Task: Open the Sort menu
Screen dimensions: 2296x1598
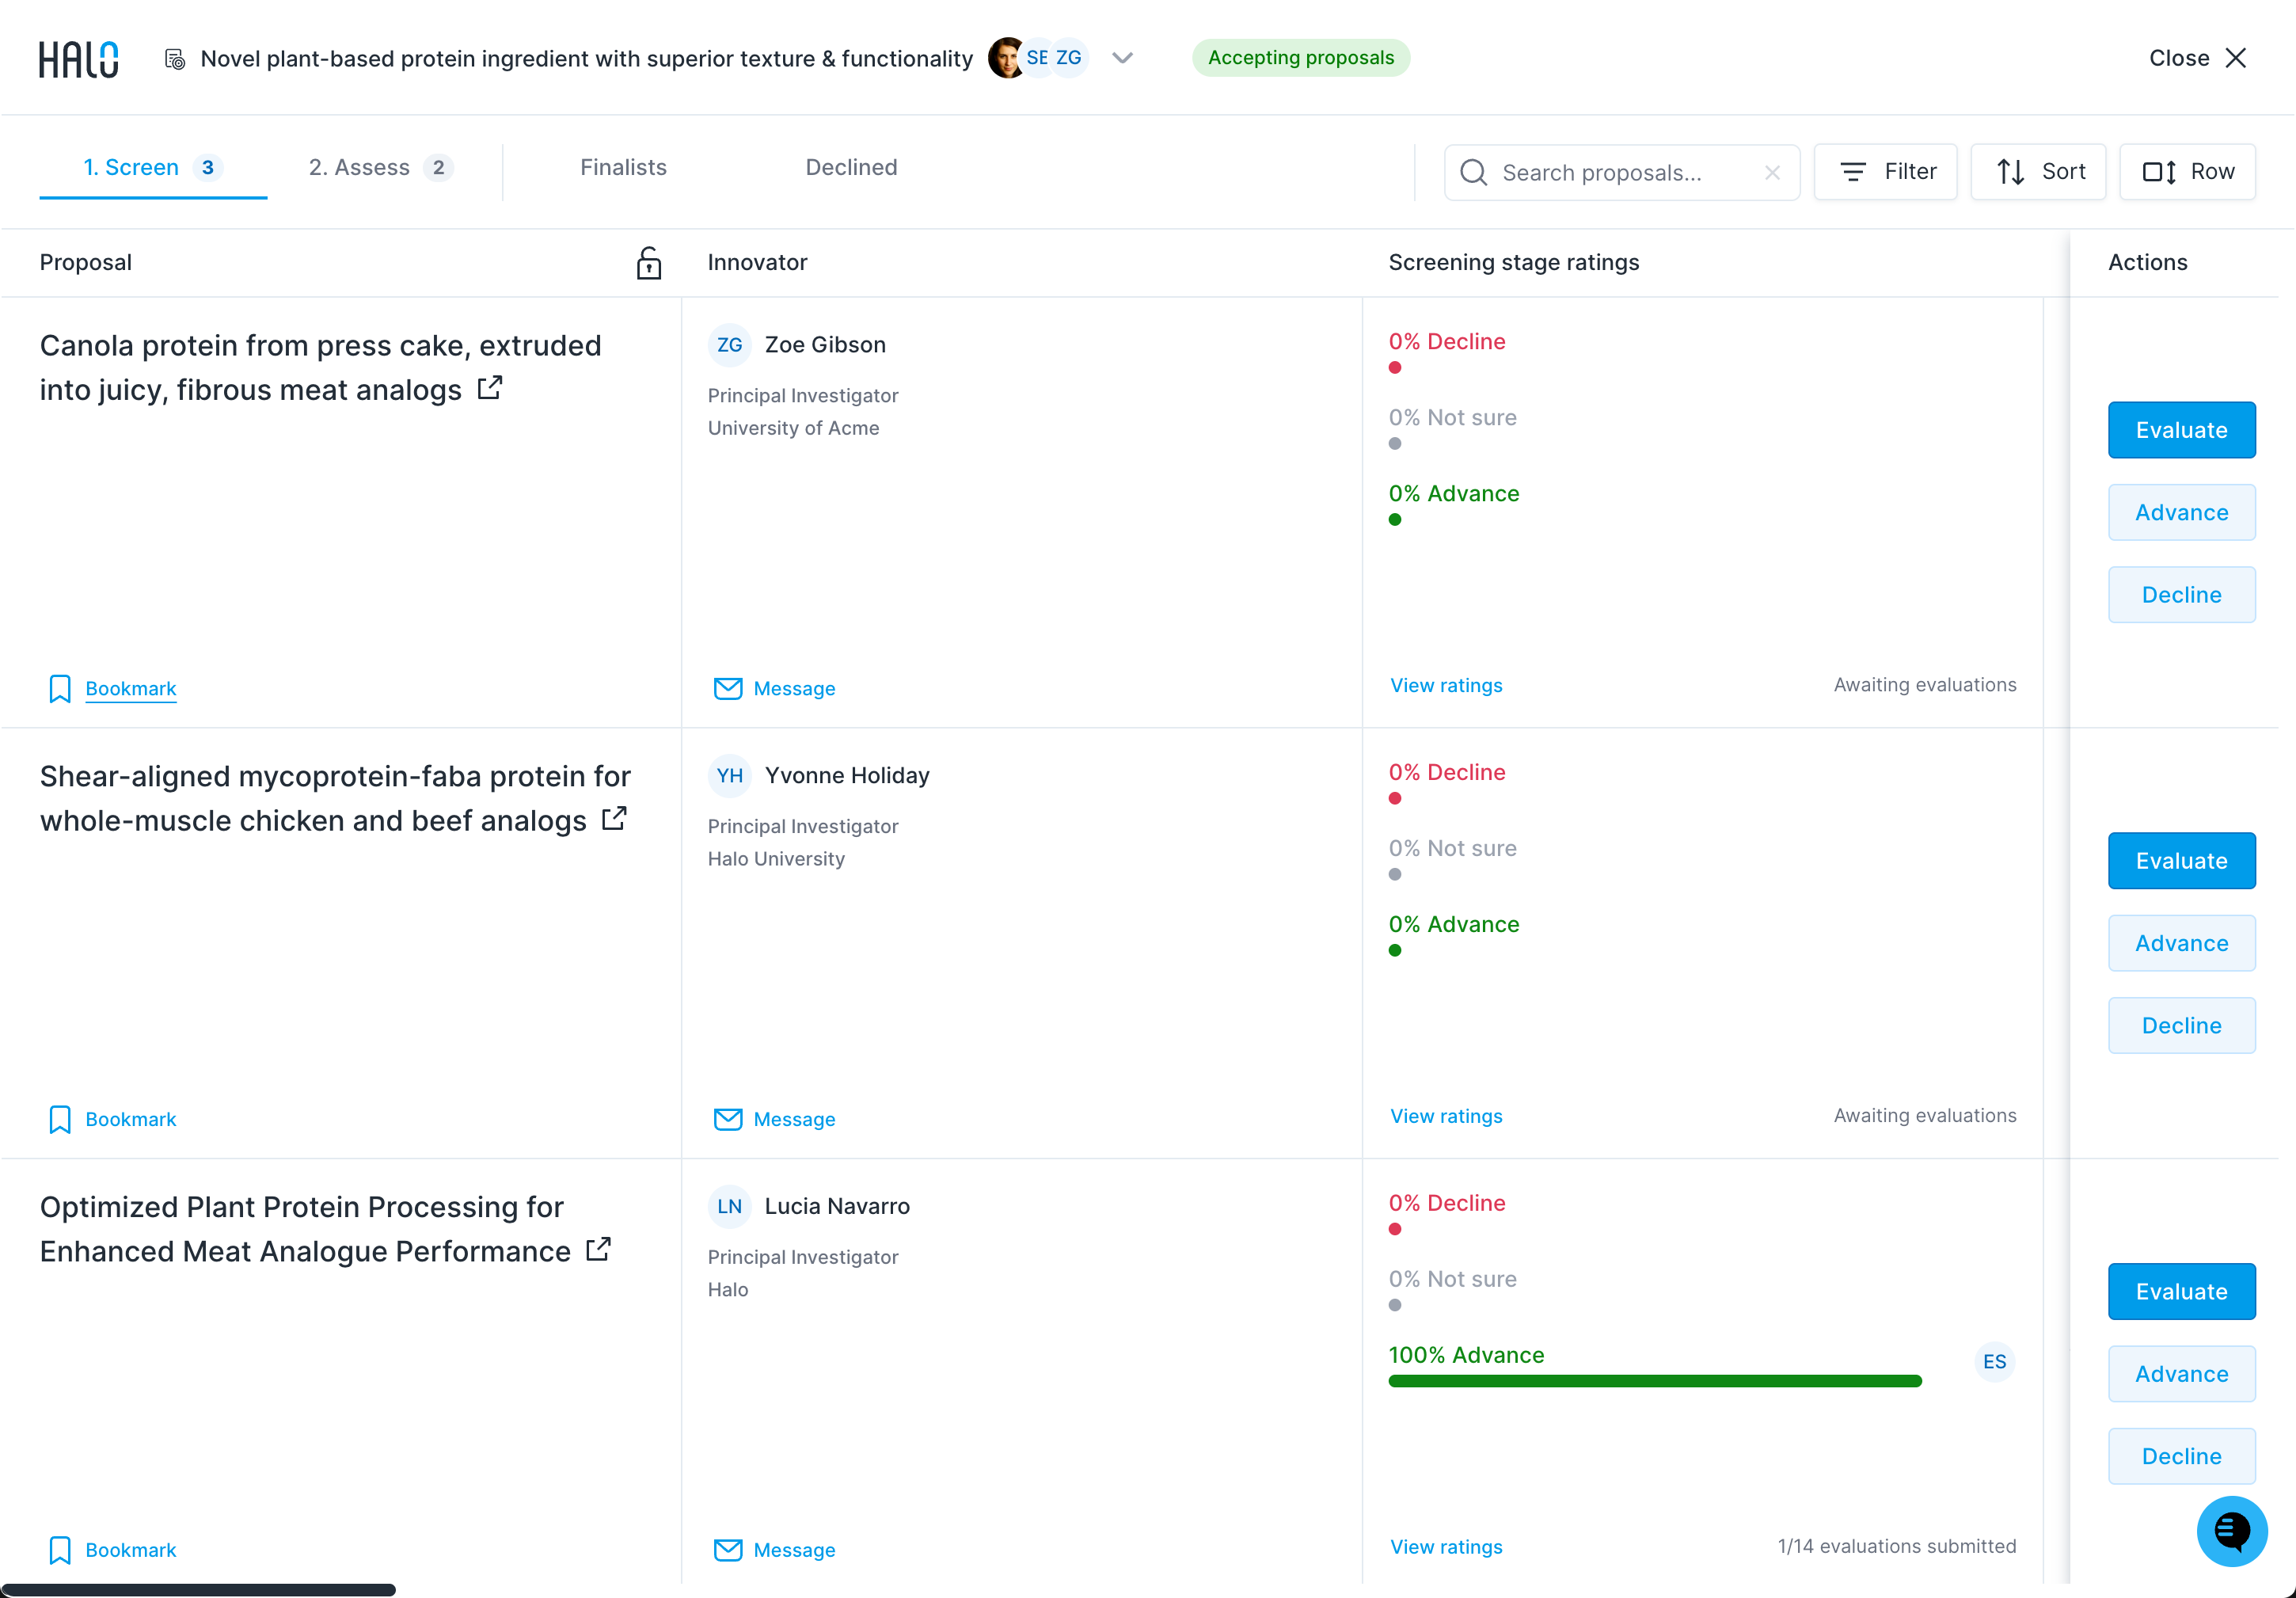Action: tap(2038, 172)
